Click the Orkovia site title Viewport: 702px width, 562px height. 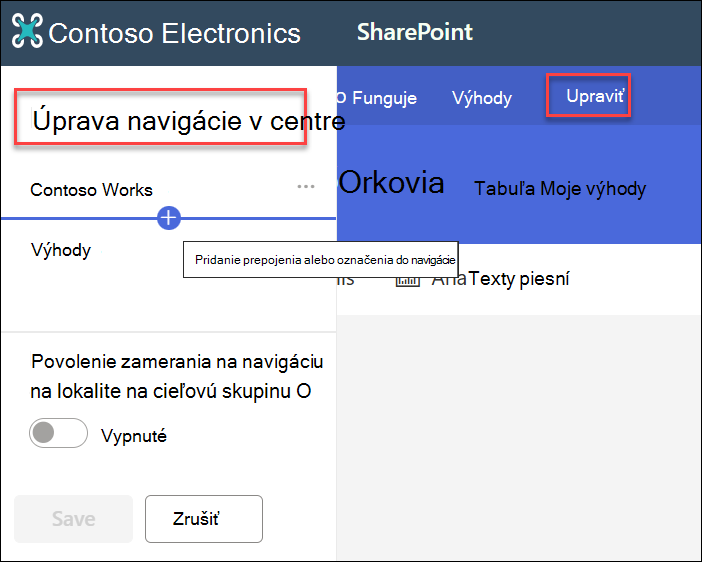tap(391, 183)
